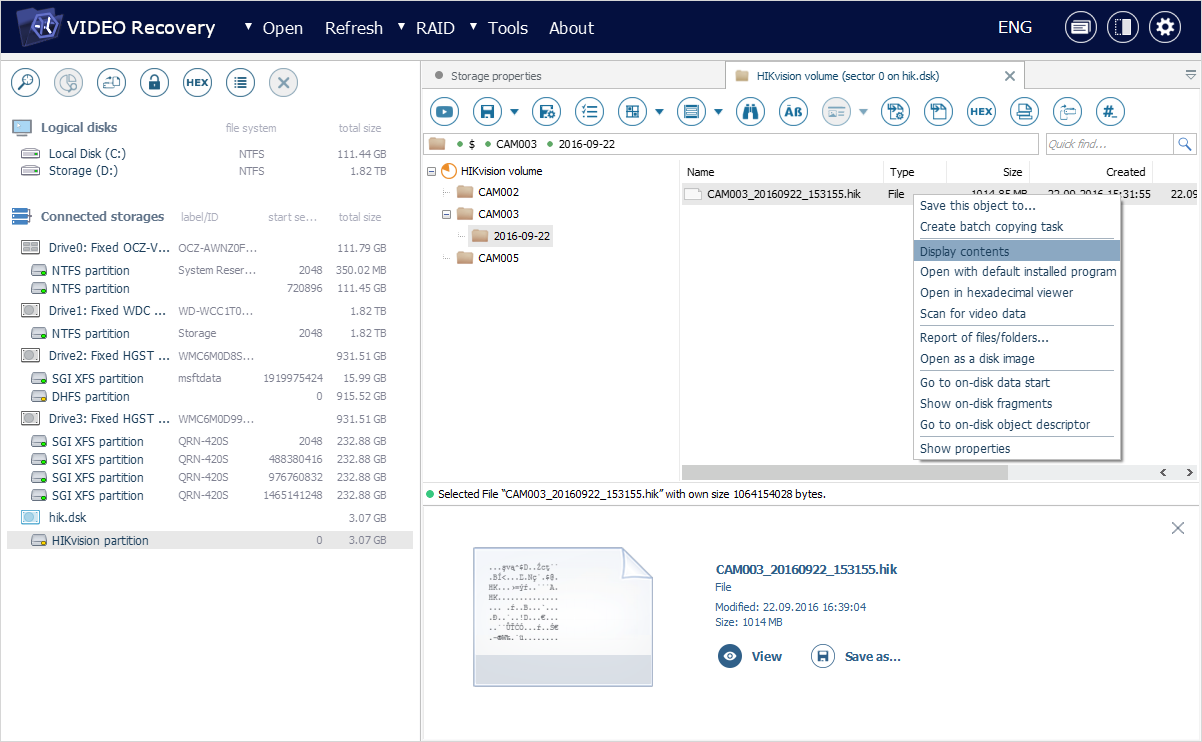Click About in the top menu bar
This screenshot has height=742, width=1202.
coord(571,28)
